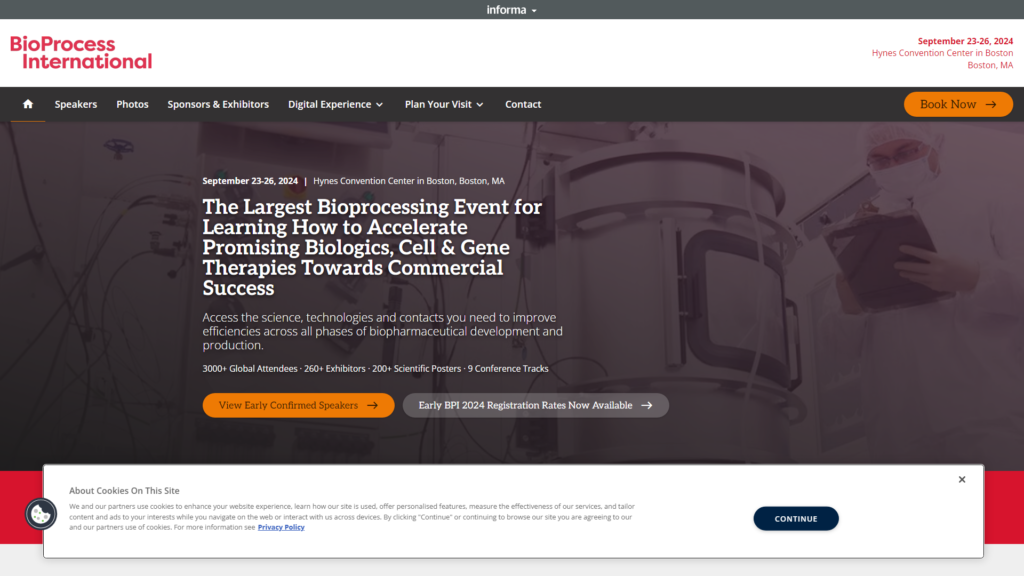Click the Book Now button
This screenshot has height=576, width=1024.
click(958, 104)
